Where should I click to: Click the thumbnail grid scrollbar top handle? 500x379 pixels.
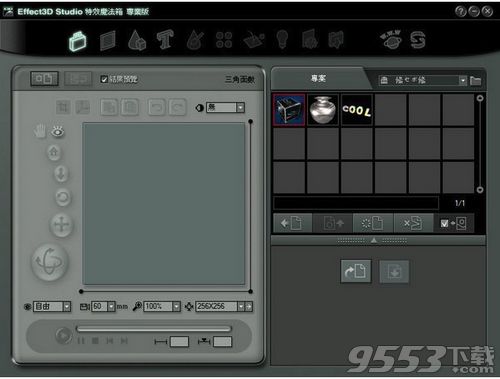pos(480,98)
